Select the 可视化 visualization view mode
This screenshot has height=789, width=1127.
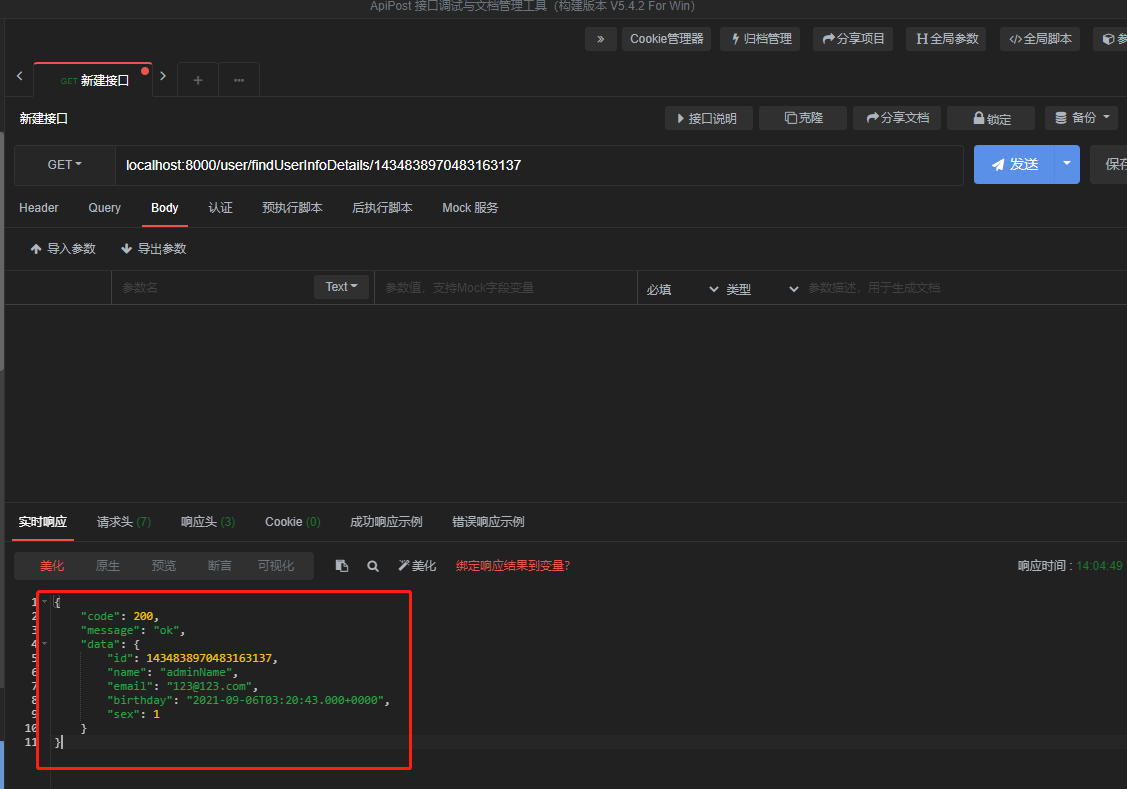(x=276, y=566)
